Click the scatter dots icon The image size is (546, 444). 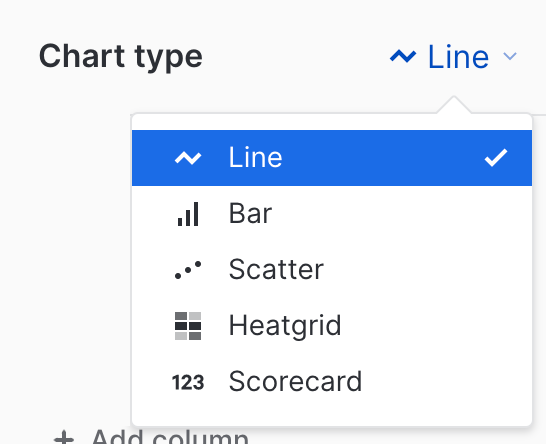coord(188,270)
